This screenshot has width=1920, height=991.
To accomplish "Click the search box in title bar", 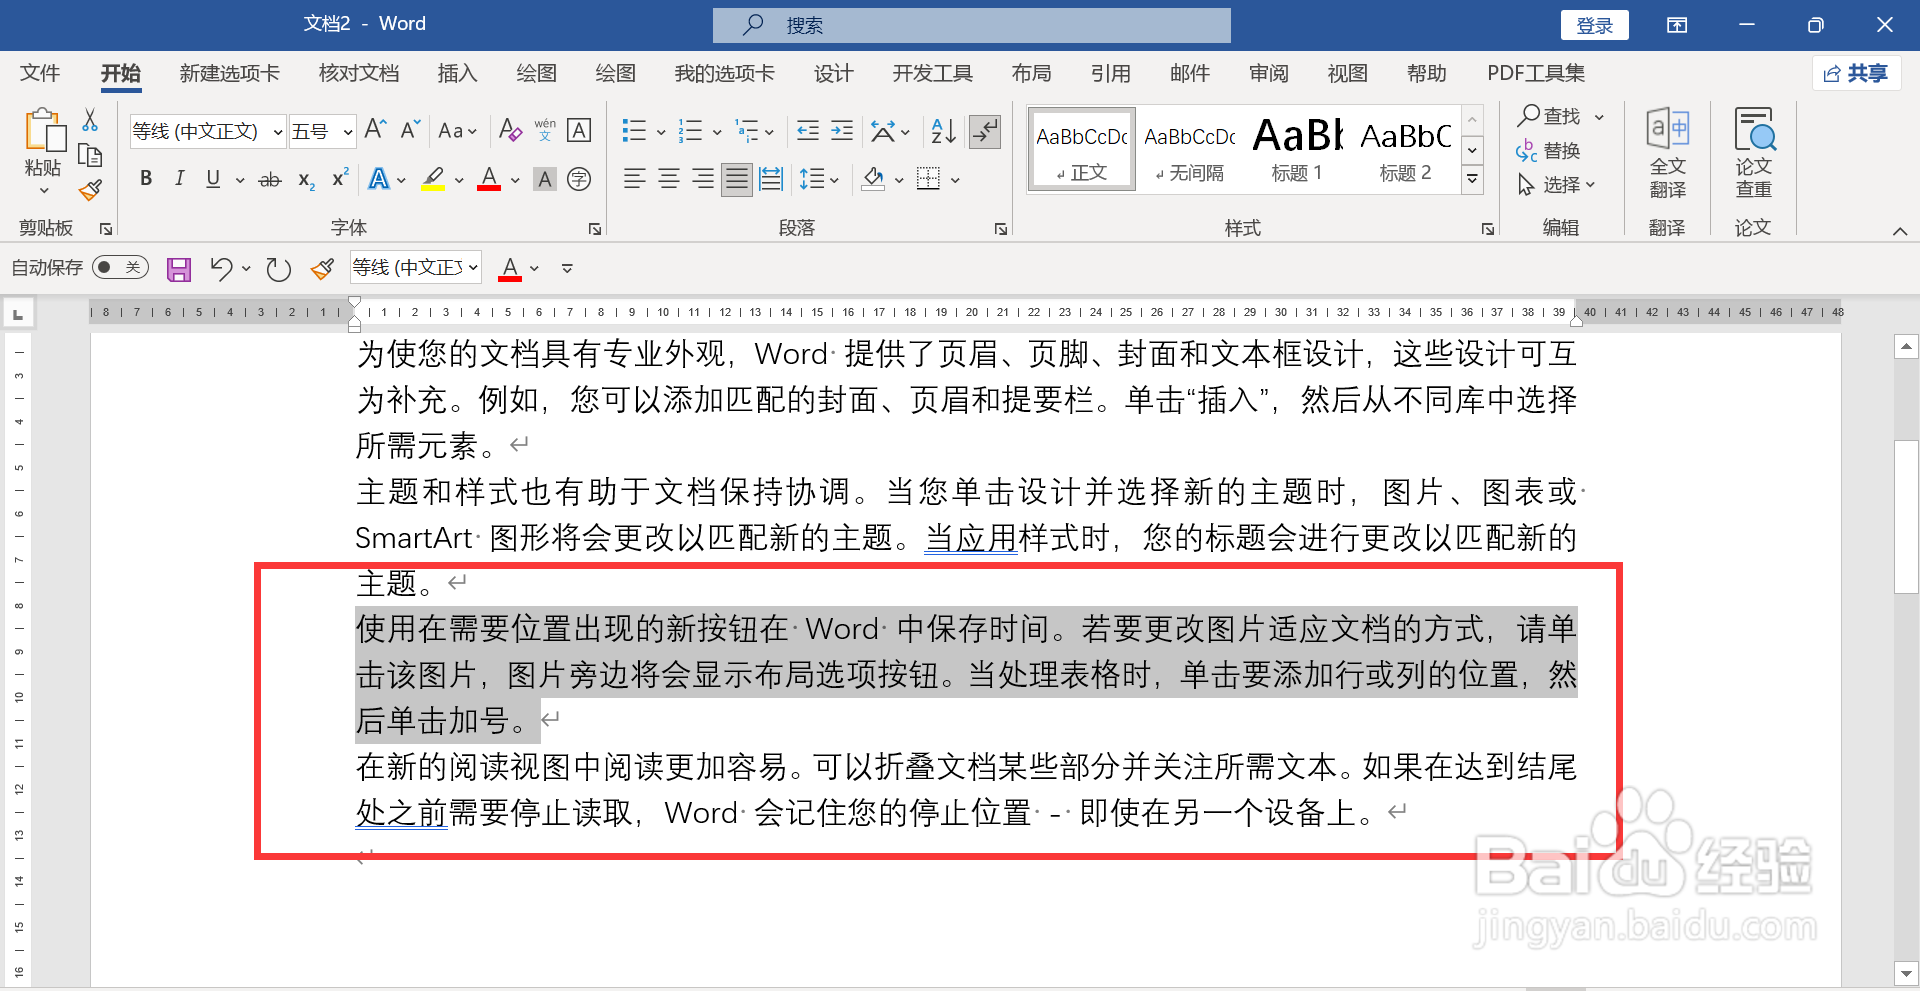I will click(972, 25).
